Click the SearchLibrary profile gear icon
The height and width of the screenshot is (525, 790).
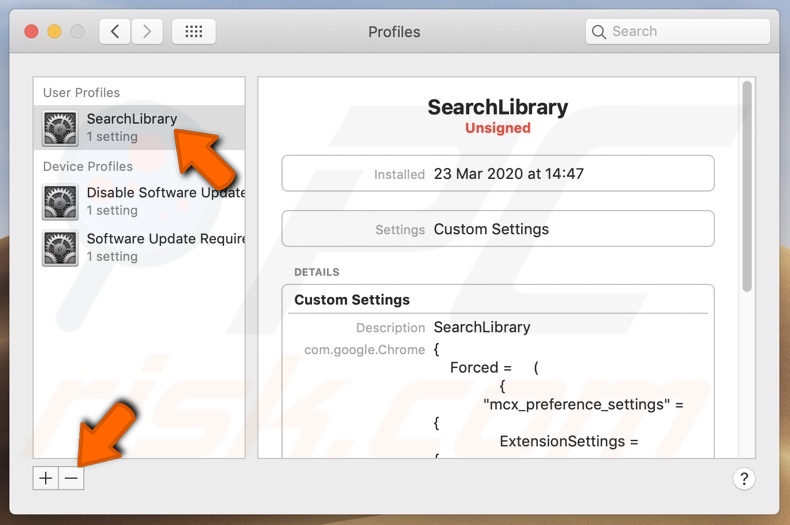(60, 128)
